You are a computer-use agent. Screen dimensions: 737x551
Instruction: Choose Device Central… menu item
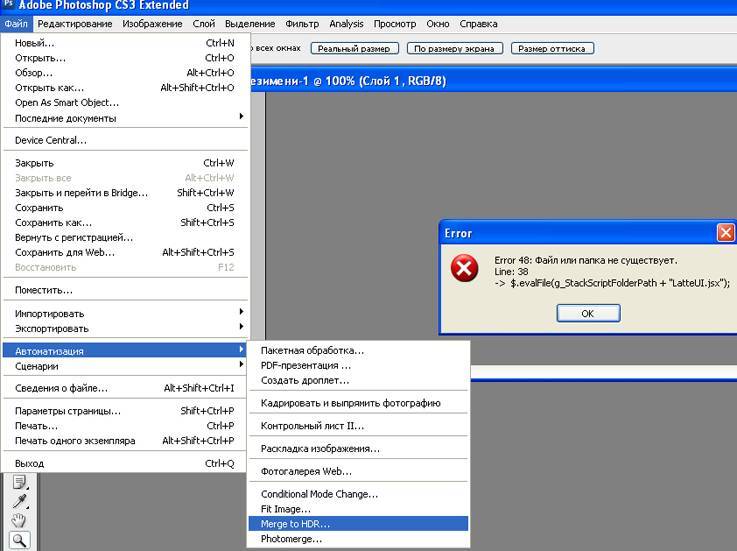(125, 140)
